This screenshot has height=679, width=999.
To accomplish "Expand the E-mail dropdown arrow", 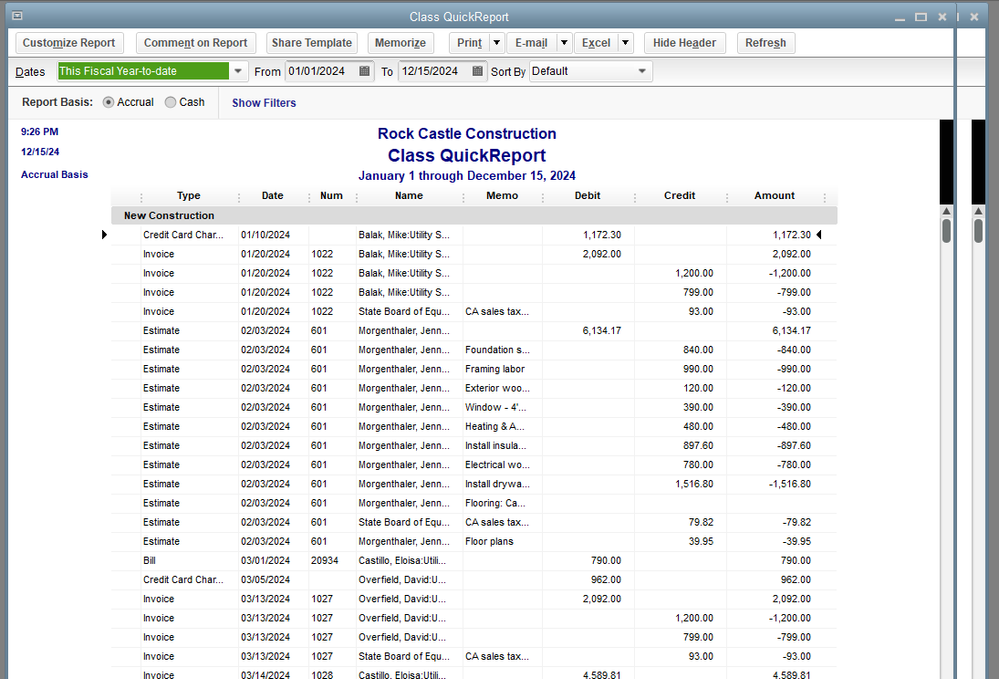I will pyautogui.click(x=564, y=43).
